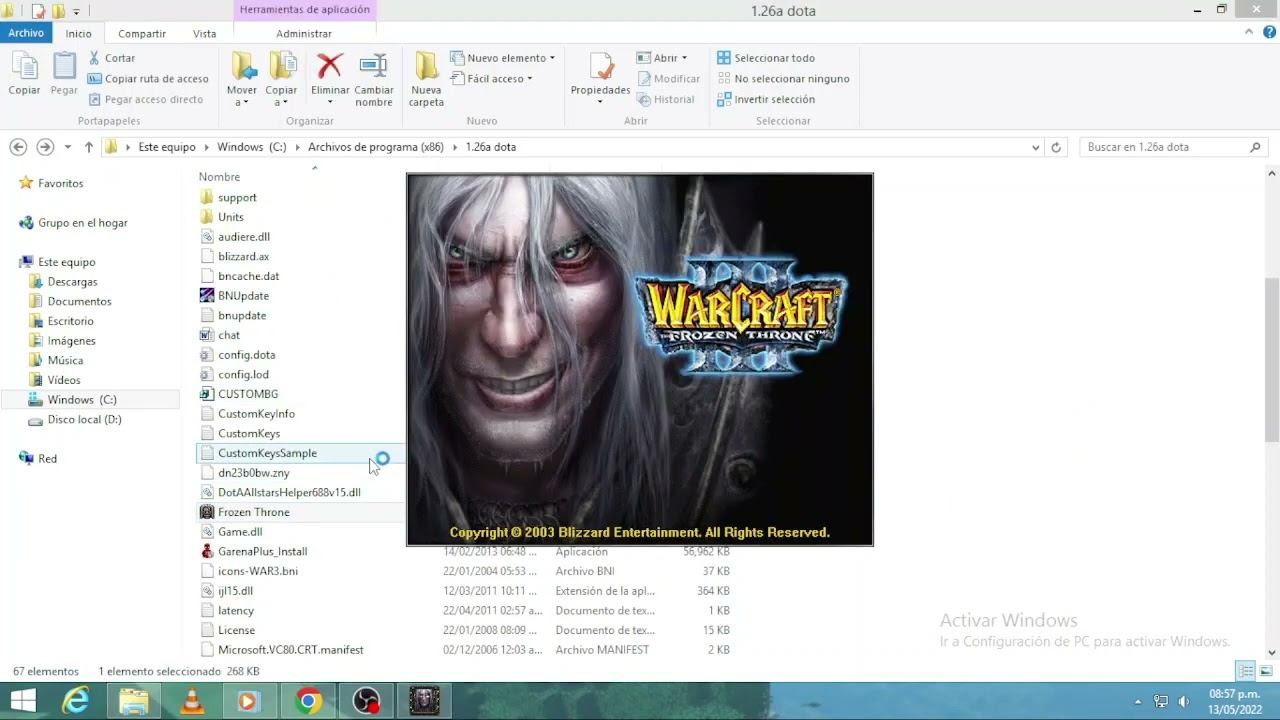The image size is (1280, 720).
Task: Switch to details view icon in status bar
Action: click(1245, 671)
